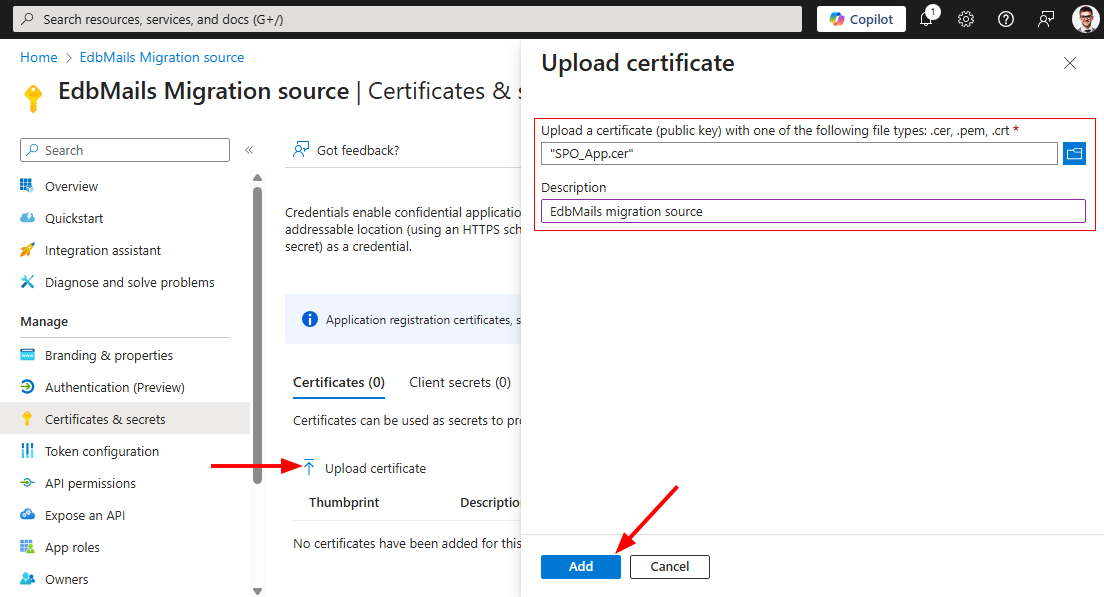Click the Home breadcrumb link

tap(39, 58)
